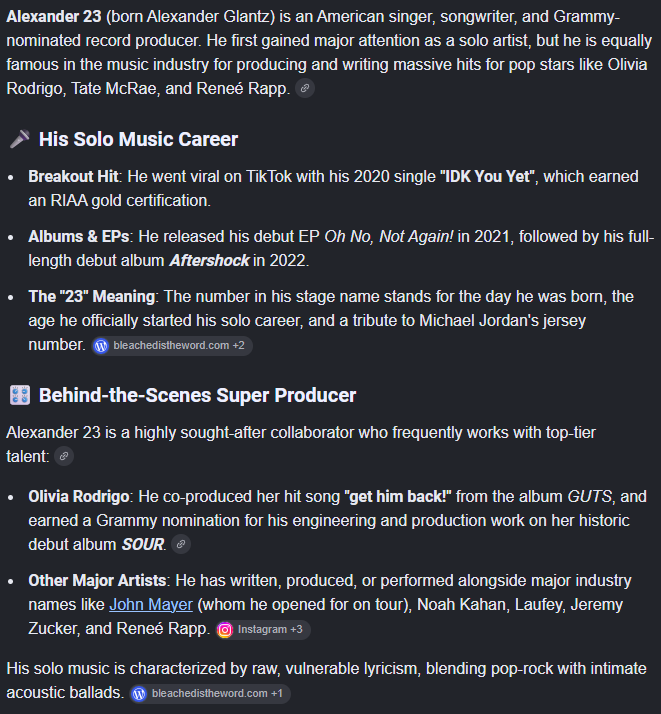Open the bleachedistheword.com +2 source chip

click(x=172, y=346)
